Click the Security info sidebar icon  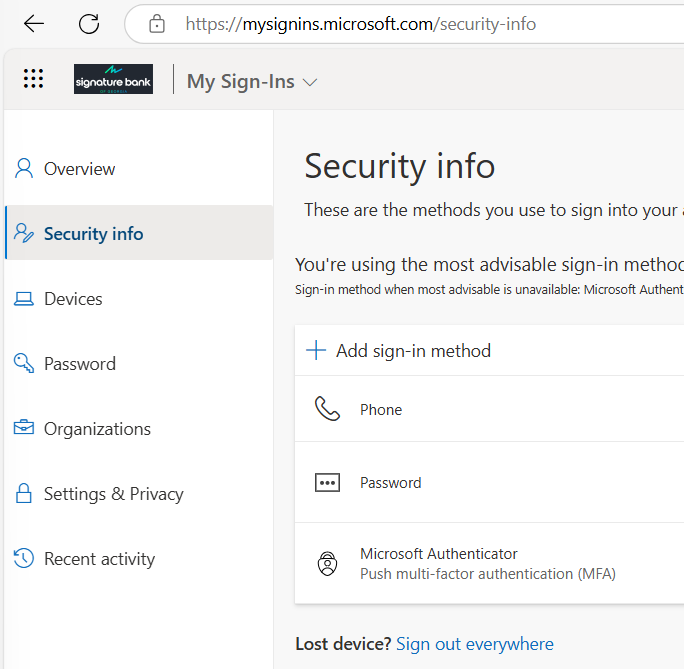pyautogui.click(x=24, y=233)
